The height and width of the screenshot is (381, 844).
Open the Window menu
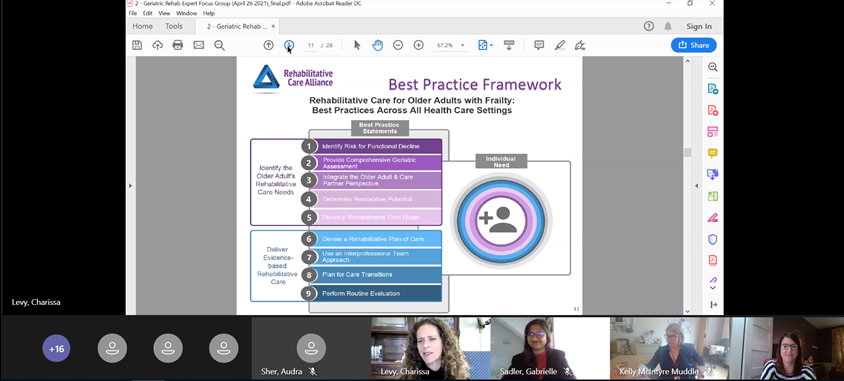pyautogui.click(x=187, y=13)
